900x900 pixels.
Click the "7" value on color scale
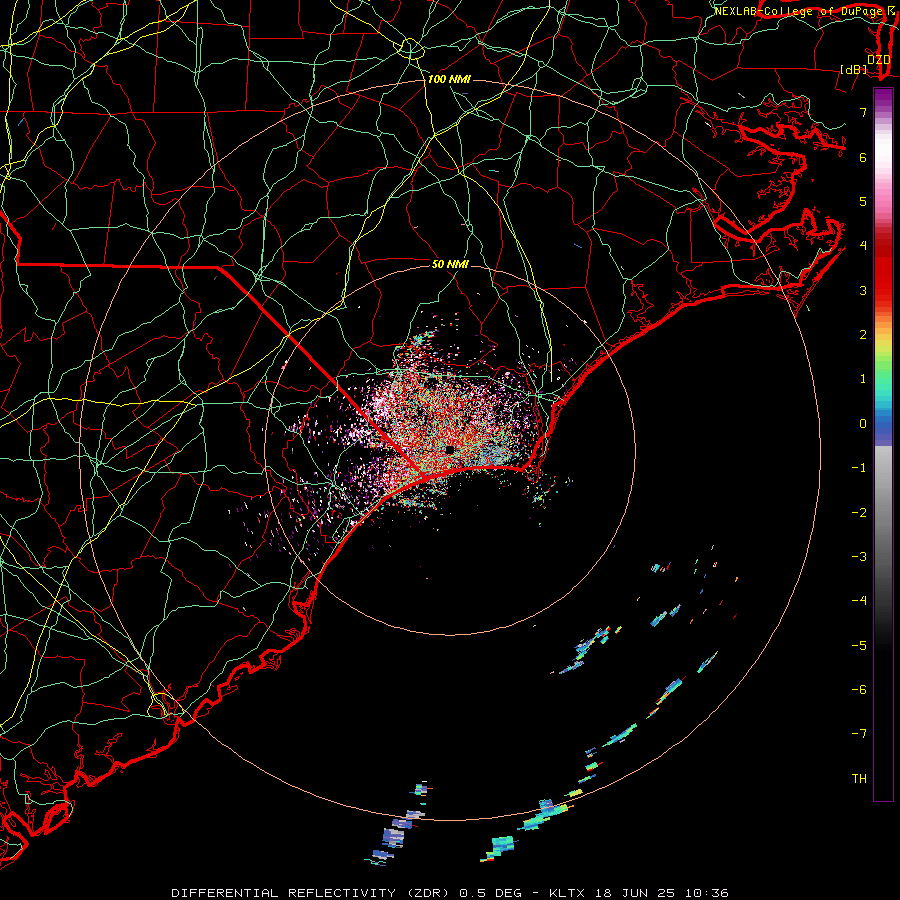863,112
